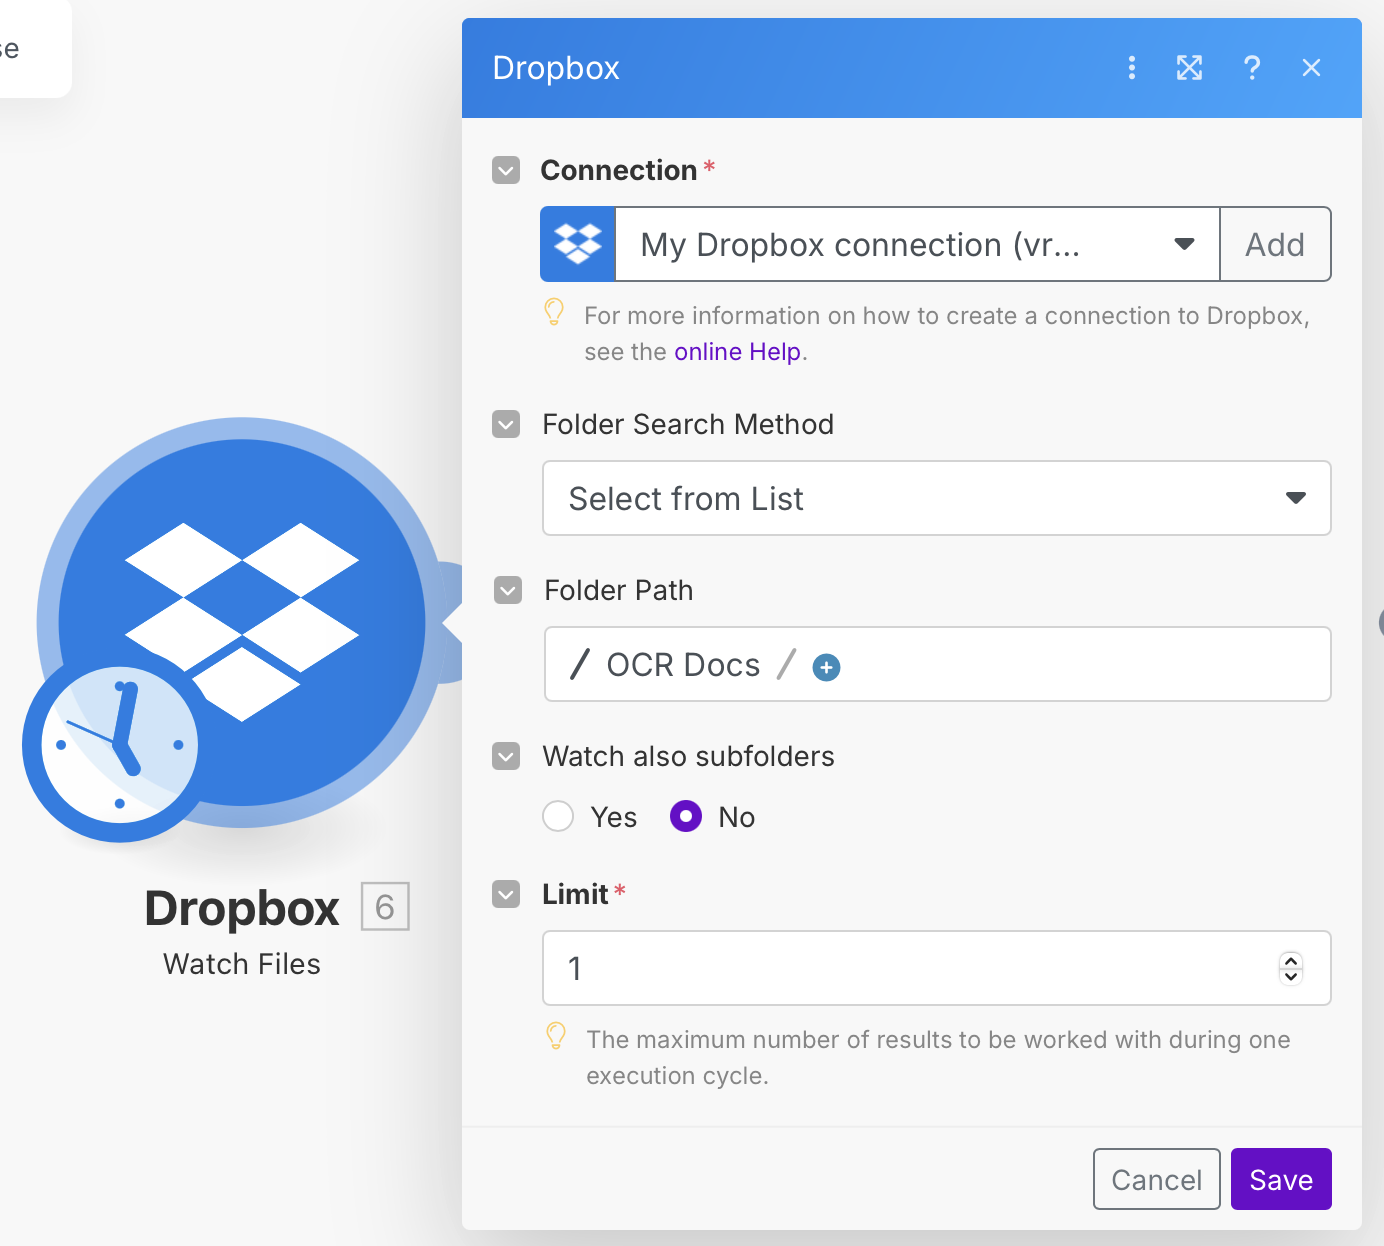Screen dimensions: 1384x1246
Task: Toggle the Watch also subfolders collapse chevron
Action: click(x=506, y=756)
